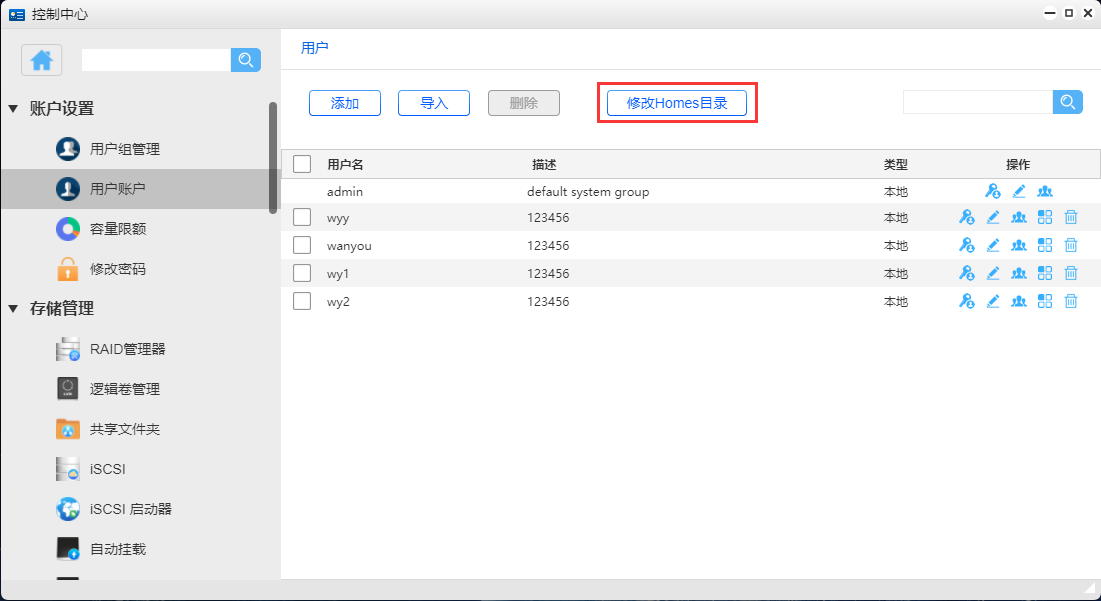Open the user groups icon for wy2
This screenshot has height=601, width=1101.
(1019, 301)
